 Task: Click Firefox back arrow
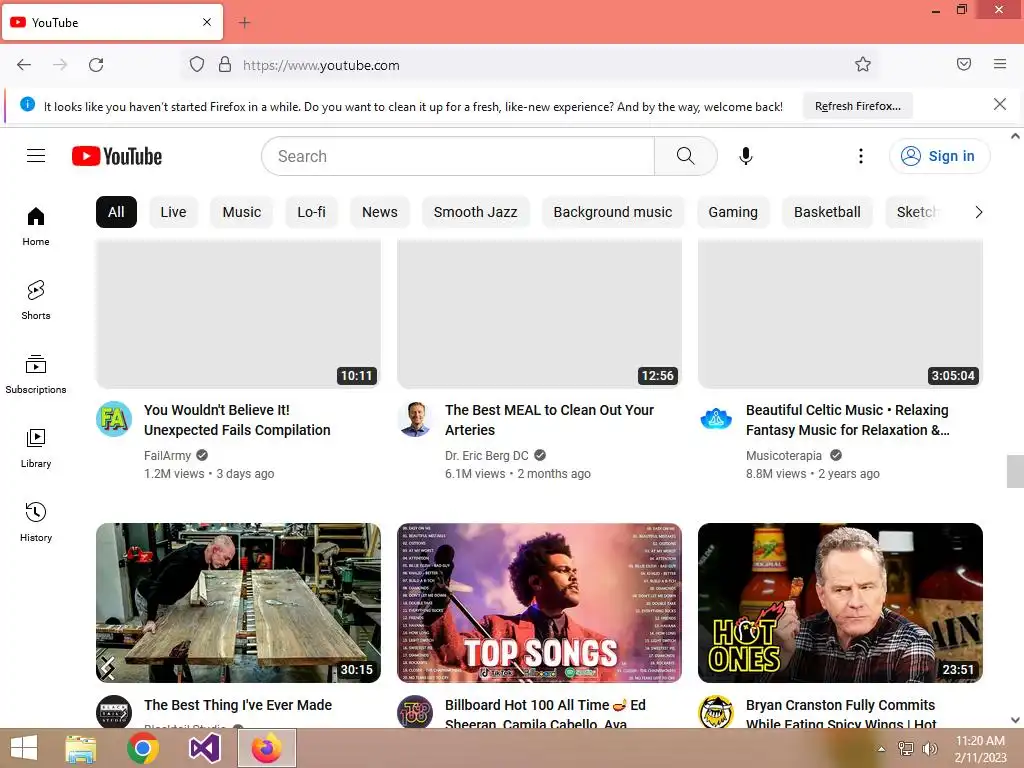click(x=24, y=65)
